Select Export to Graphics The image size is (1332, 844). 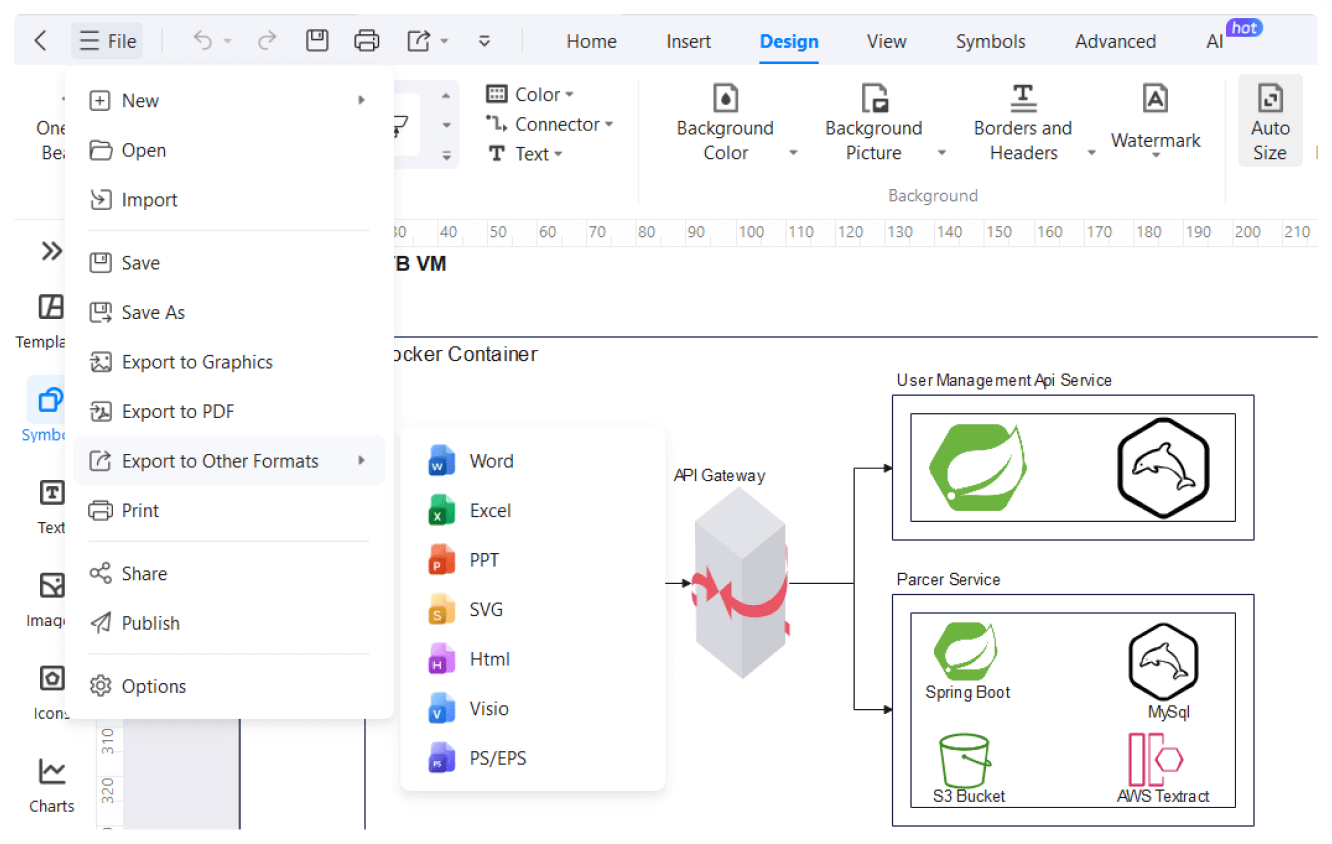(229, 362)
